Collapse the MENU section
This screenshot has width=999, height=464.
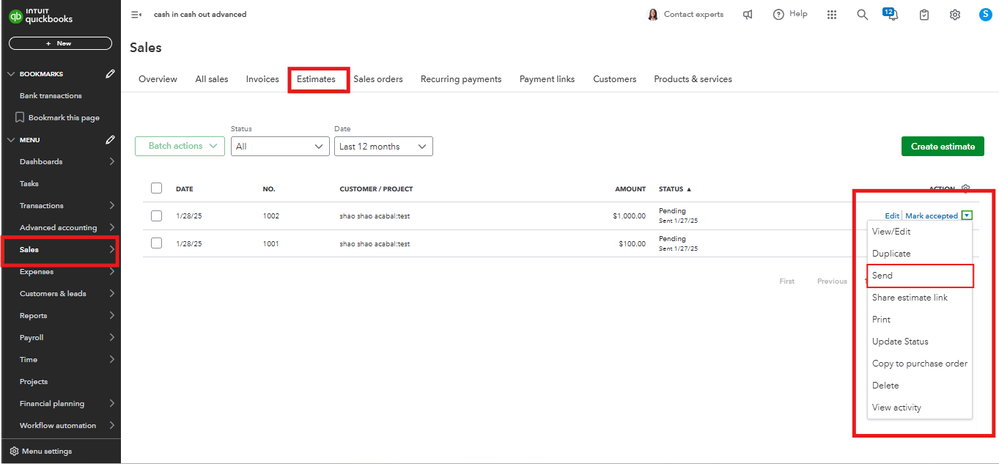point(11,140)
